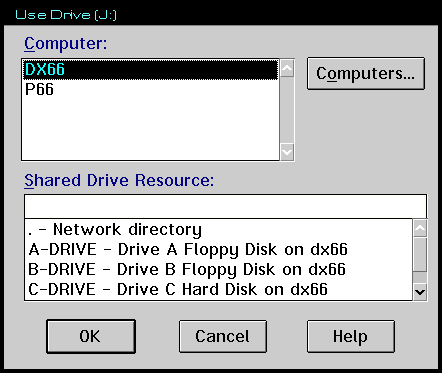Select C-DRIVE Hard Disk on dx66
442x373 pixels.
click(218, 289)
